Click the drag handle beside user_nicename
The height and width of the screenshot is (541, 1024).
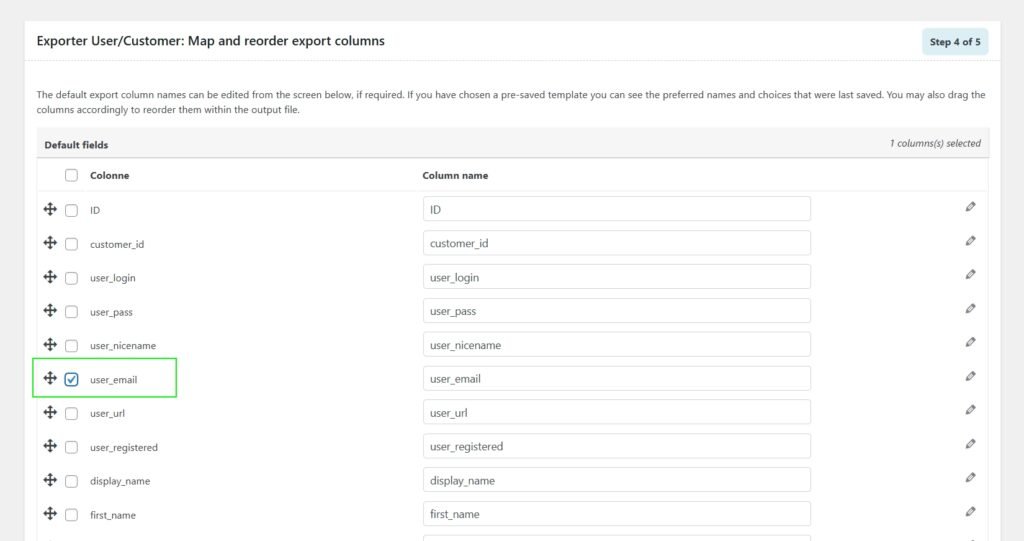pos(50,345)
